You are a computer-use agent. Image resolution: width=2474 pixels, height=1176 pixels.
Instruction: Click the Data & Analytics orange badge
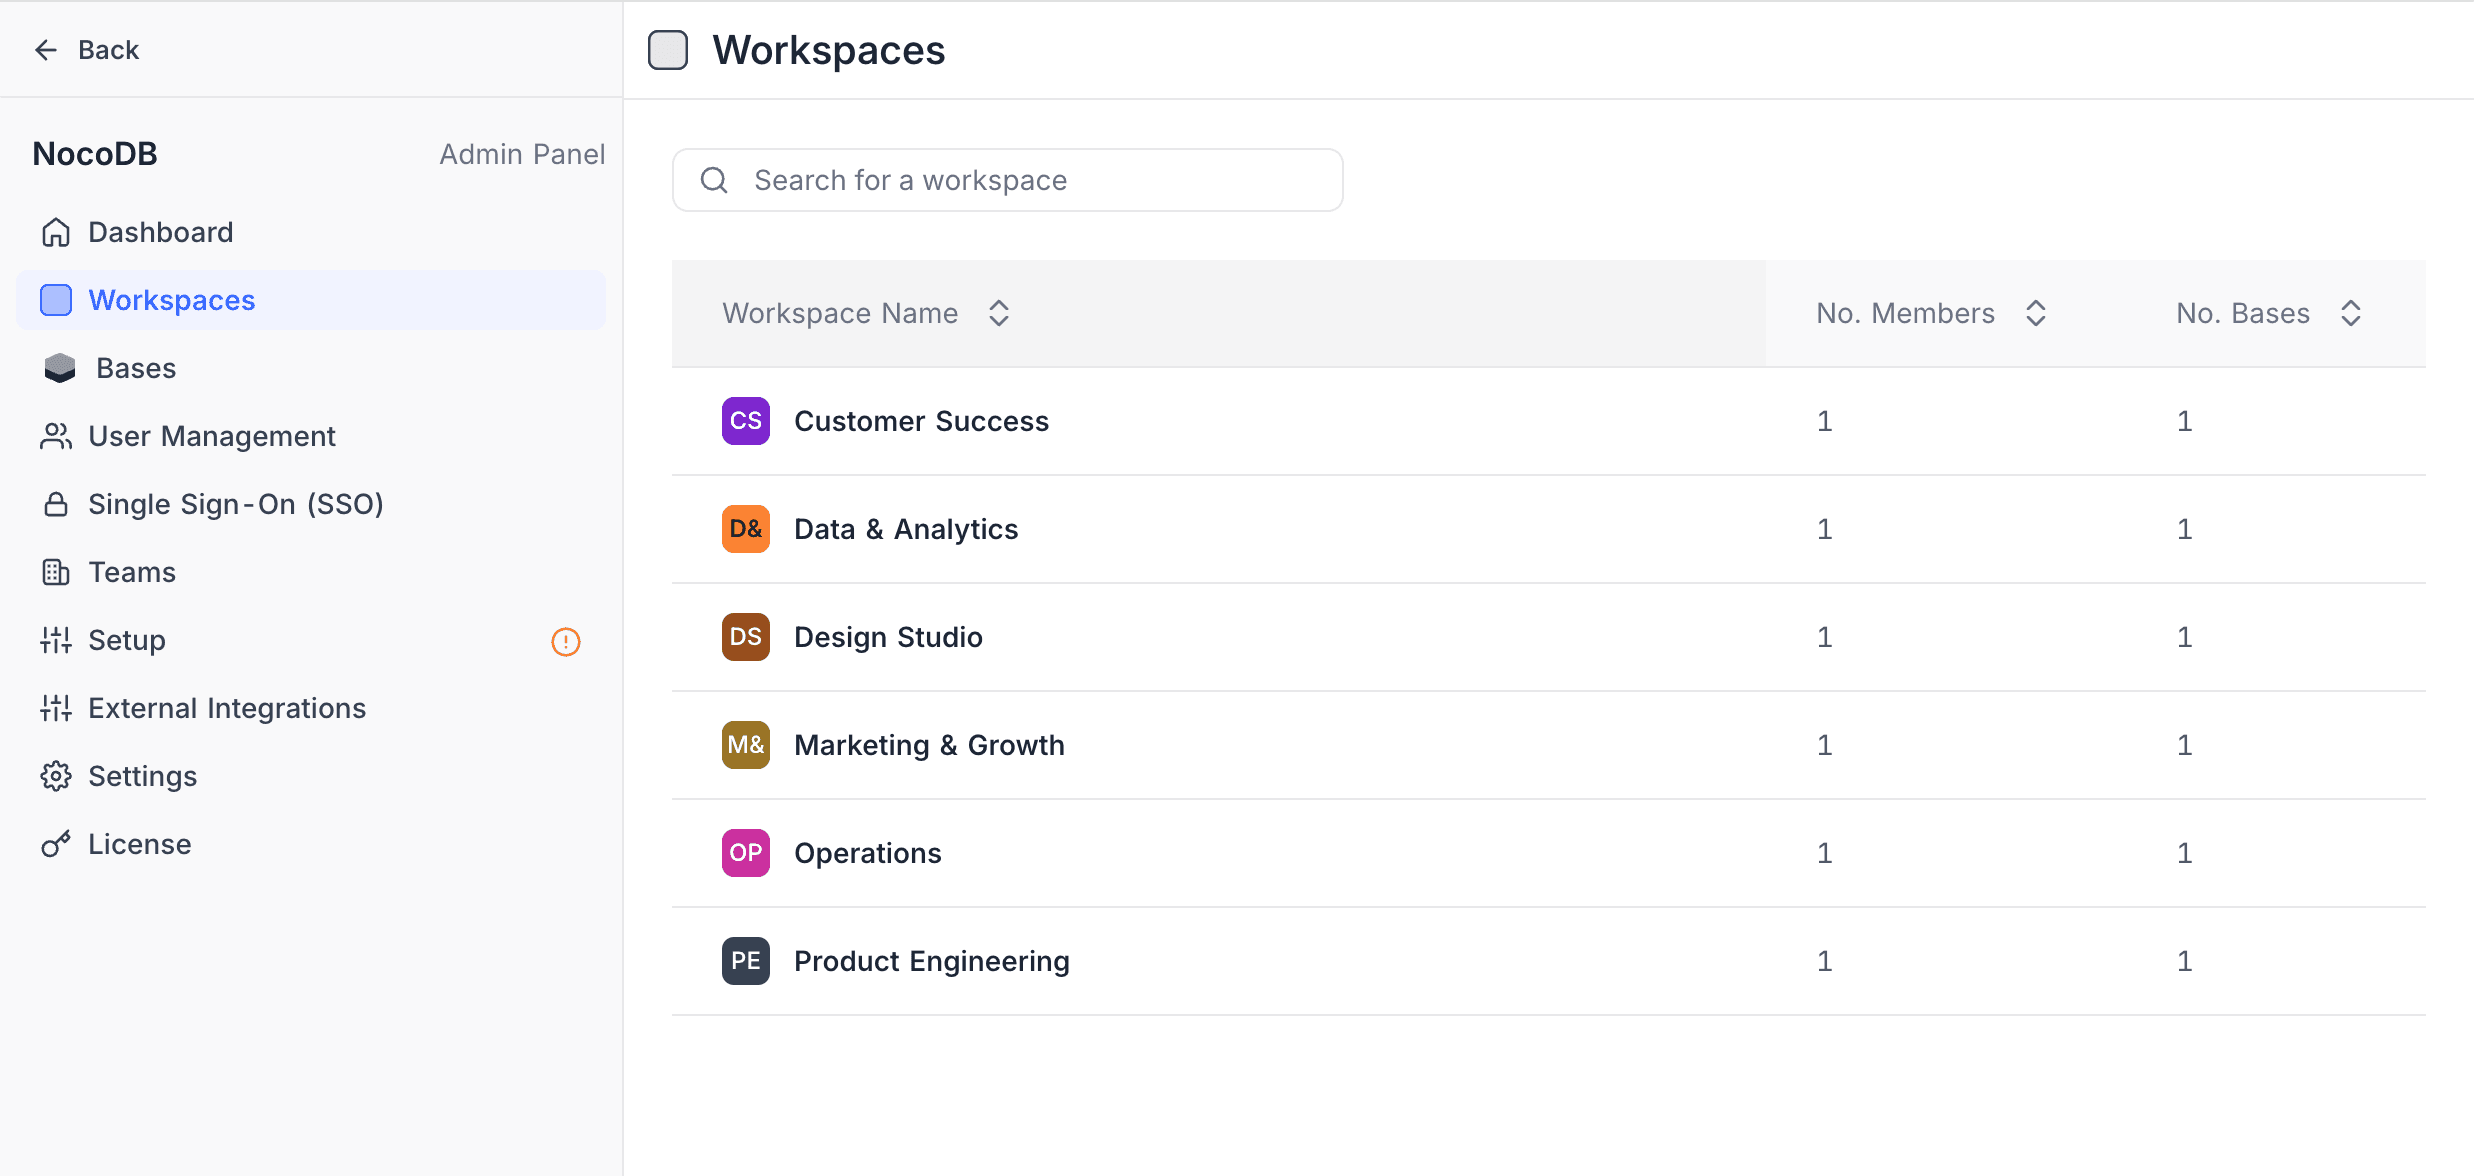coord(745,529)
